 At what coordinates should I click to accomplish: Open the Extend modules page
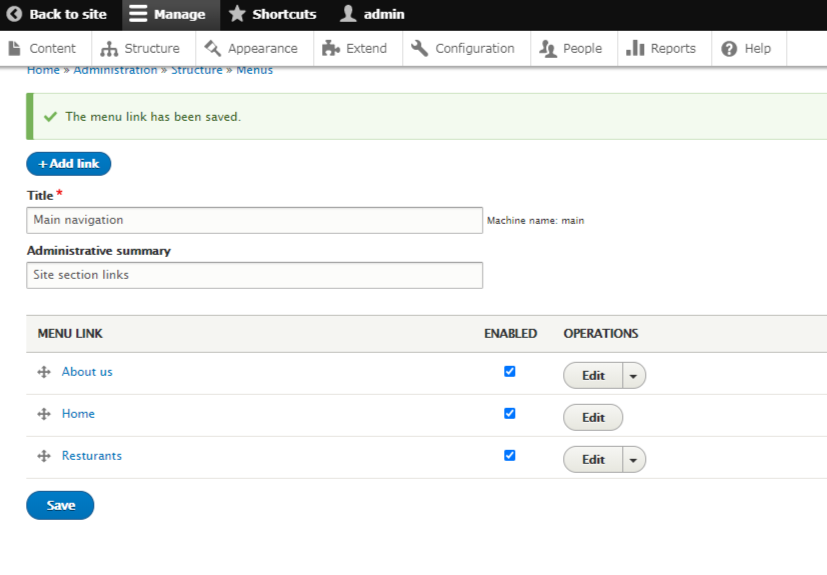(x=355, y=48)
